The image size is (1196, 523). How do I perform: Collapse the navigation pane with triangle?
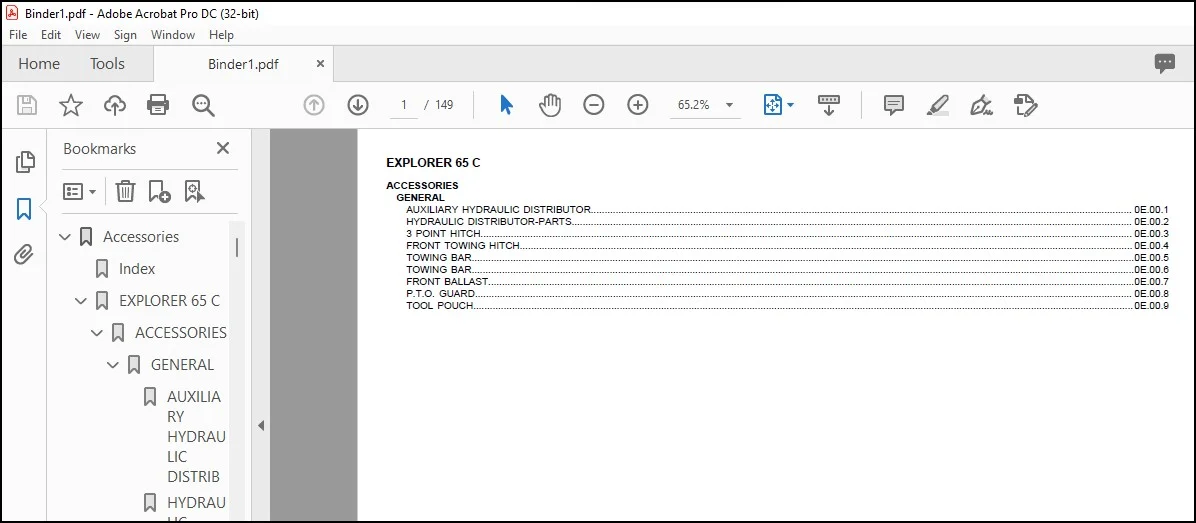[261, 425]
